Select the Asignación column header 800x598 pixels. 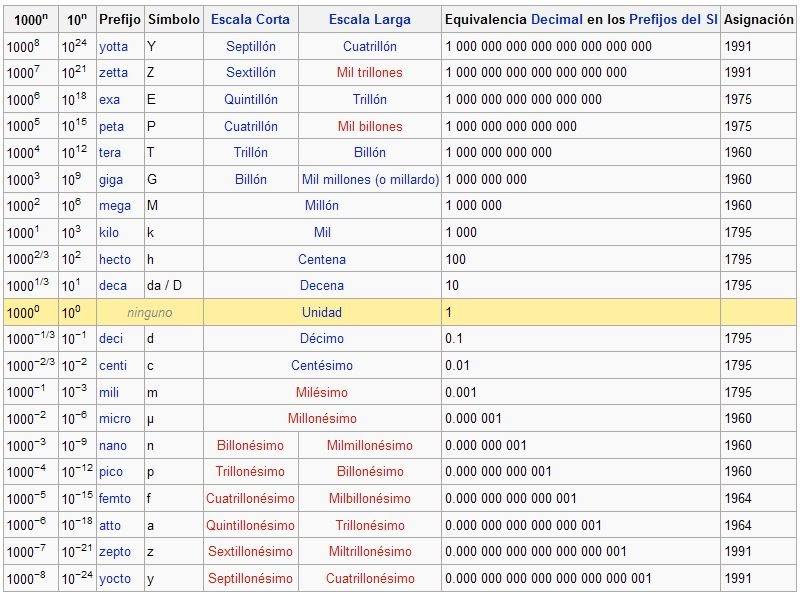point(759,19)
